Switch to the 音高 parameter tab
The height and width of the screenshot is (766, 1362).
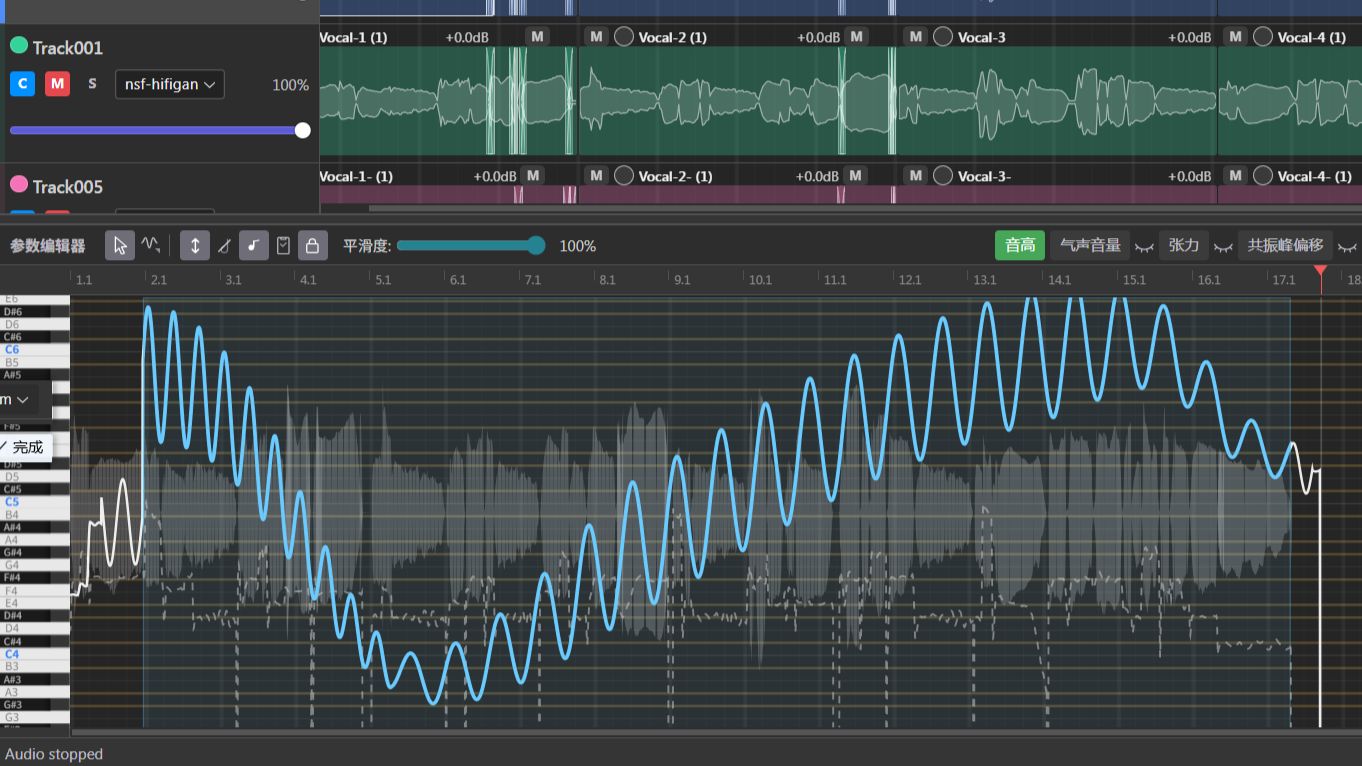[x=1020, y=245]
